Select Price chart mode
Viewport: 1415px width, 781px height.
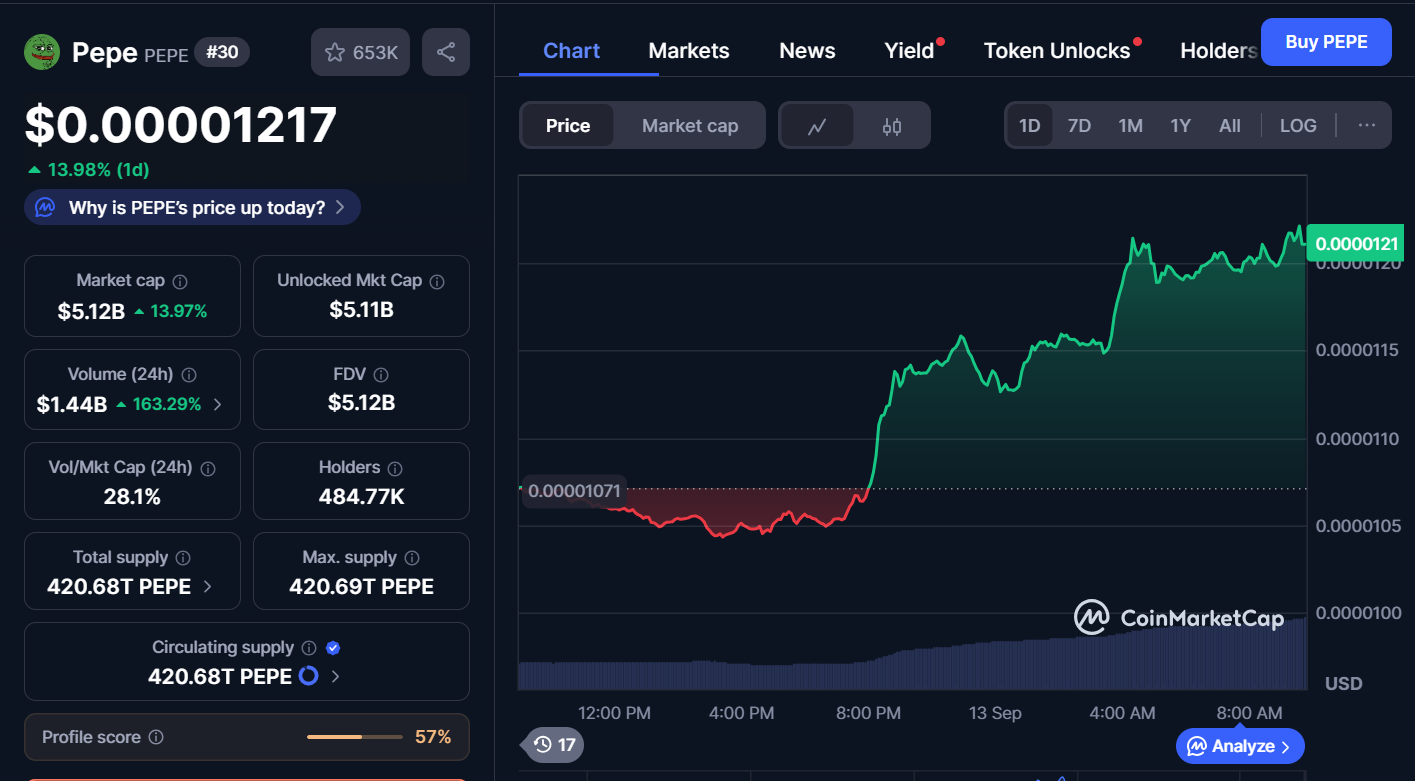[568, 126]
